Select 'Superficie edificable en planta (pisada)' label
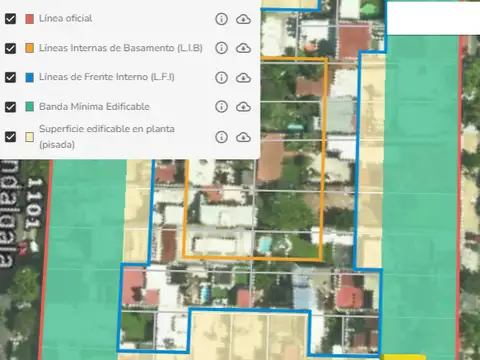480x360 pixels. pyautogui.click(x=107, y=137)
